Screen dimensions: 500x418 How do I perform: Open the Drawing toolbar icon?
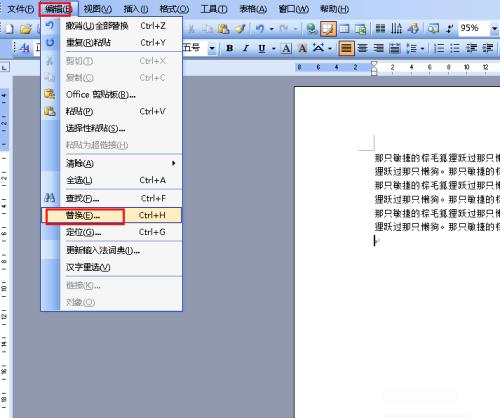413,29
